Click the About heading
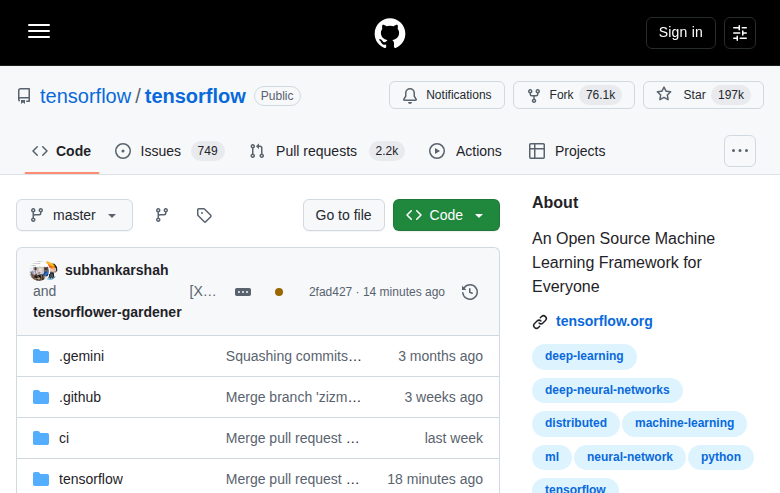This screenshot has width=780, height=493. point(555,203)
